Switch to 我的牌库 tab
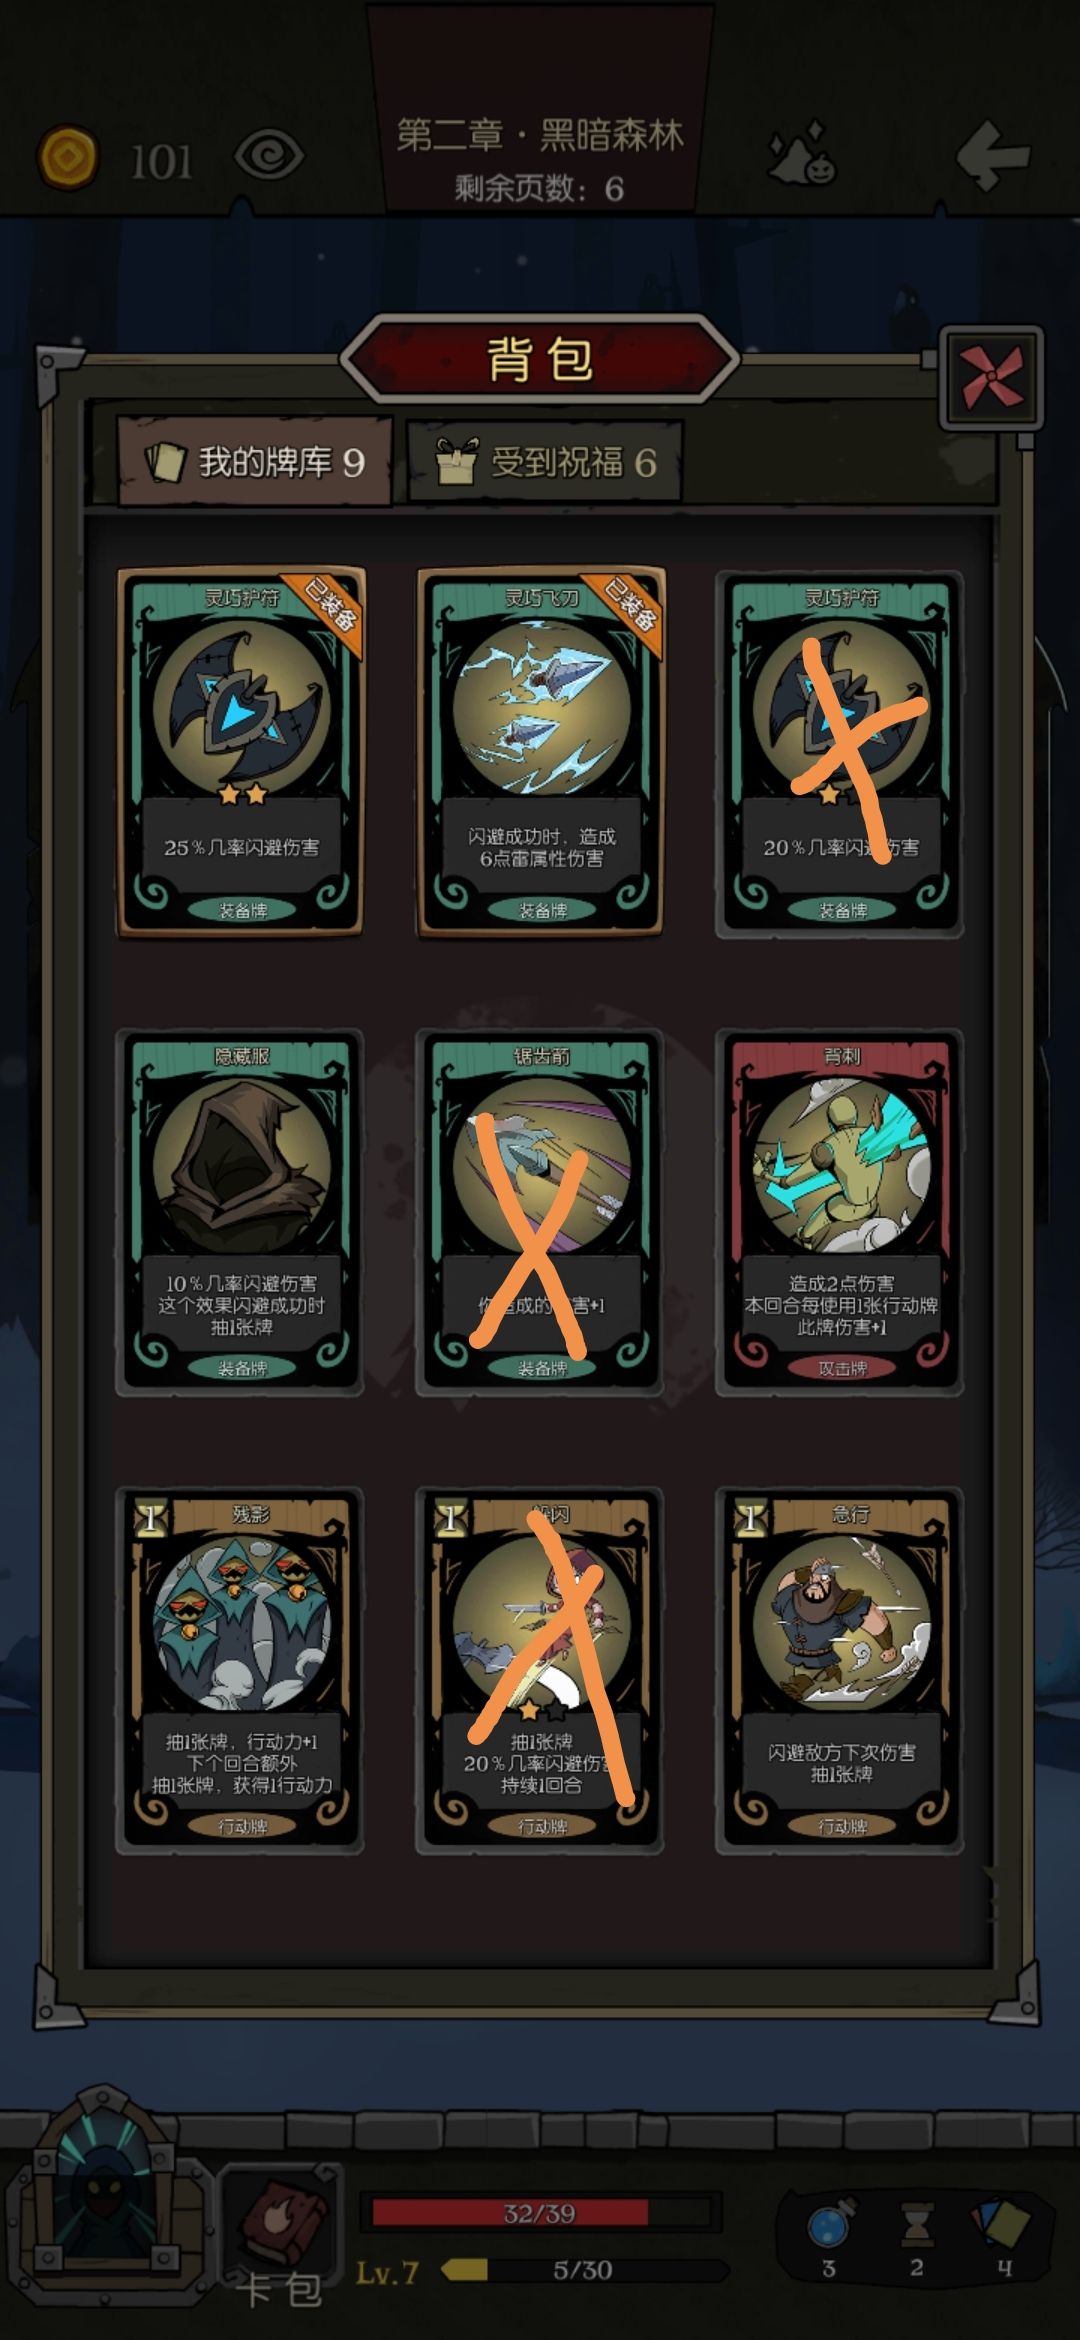This screenshot has width=1080, height=2340. tap(254, 461)
